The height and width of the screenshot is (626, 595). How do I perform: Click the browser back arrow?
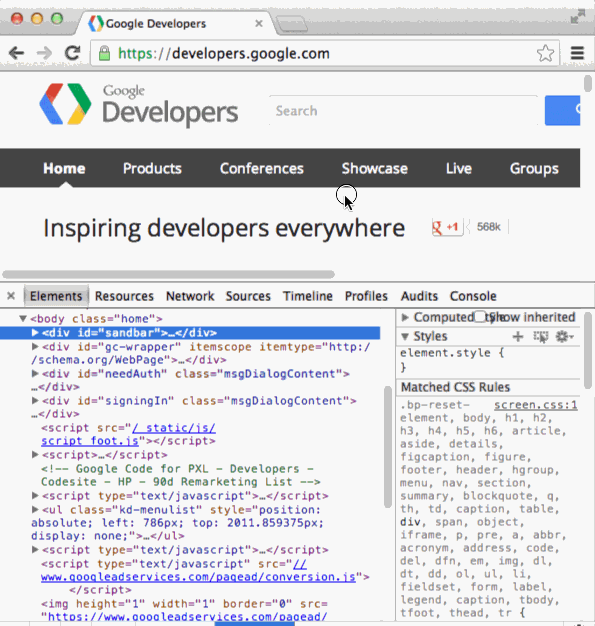click(16, 53)
